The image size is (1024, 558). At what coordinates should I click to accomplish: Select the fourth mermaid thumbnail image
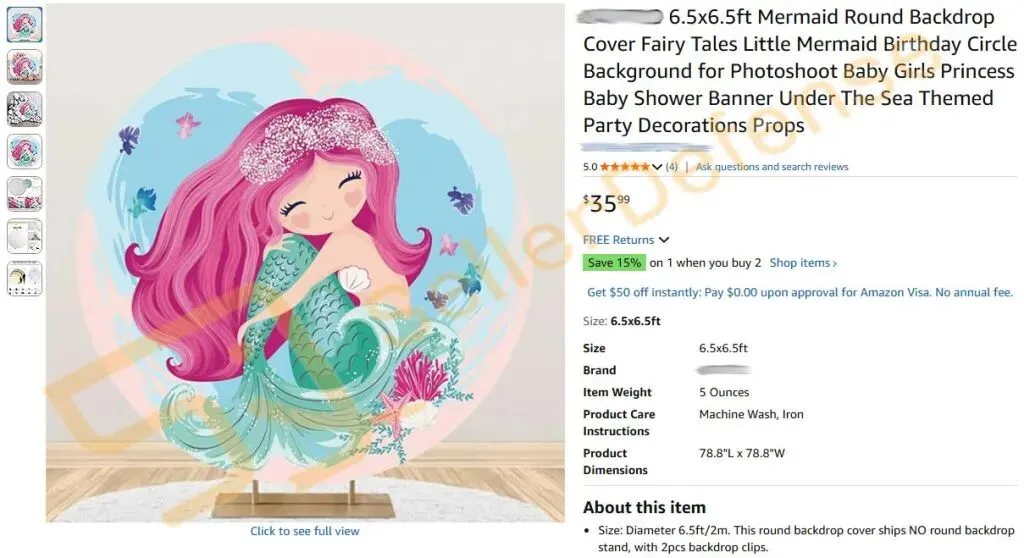click(x=25, y=151)
